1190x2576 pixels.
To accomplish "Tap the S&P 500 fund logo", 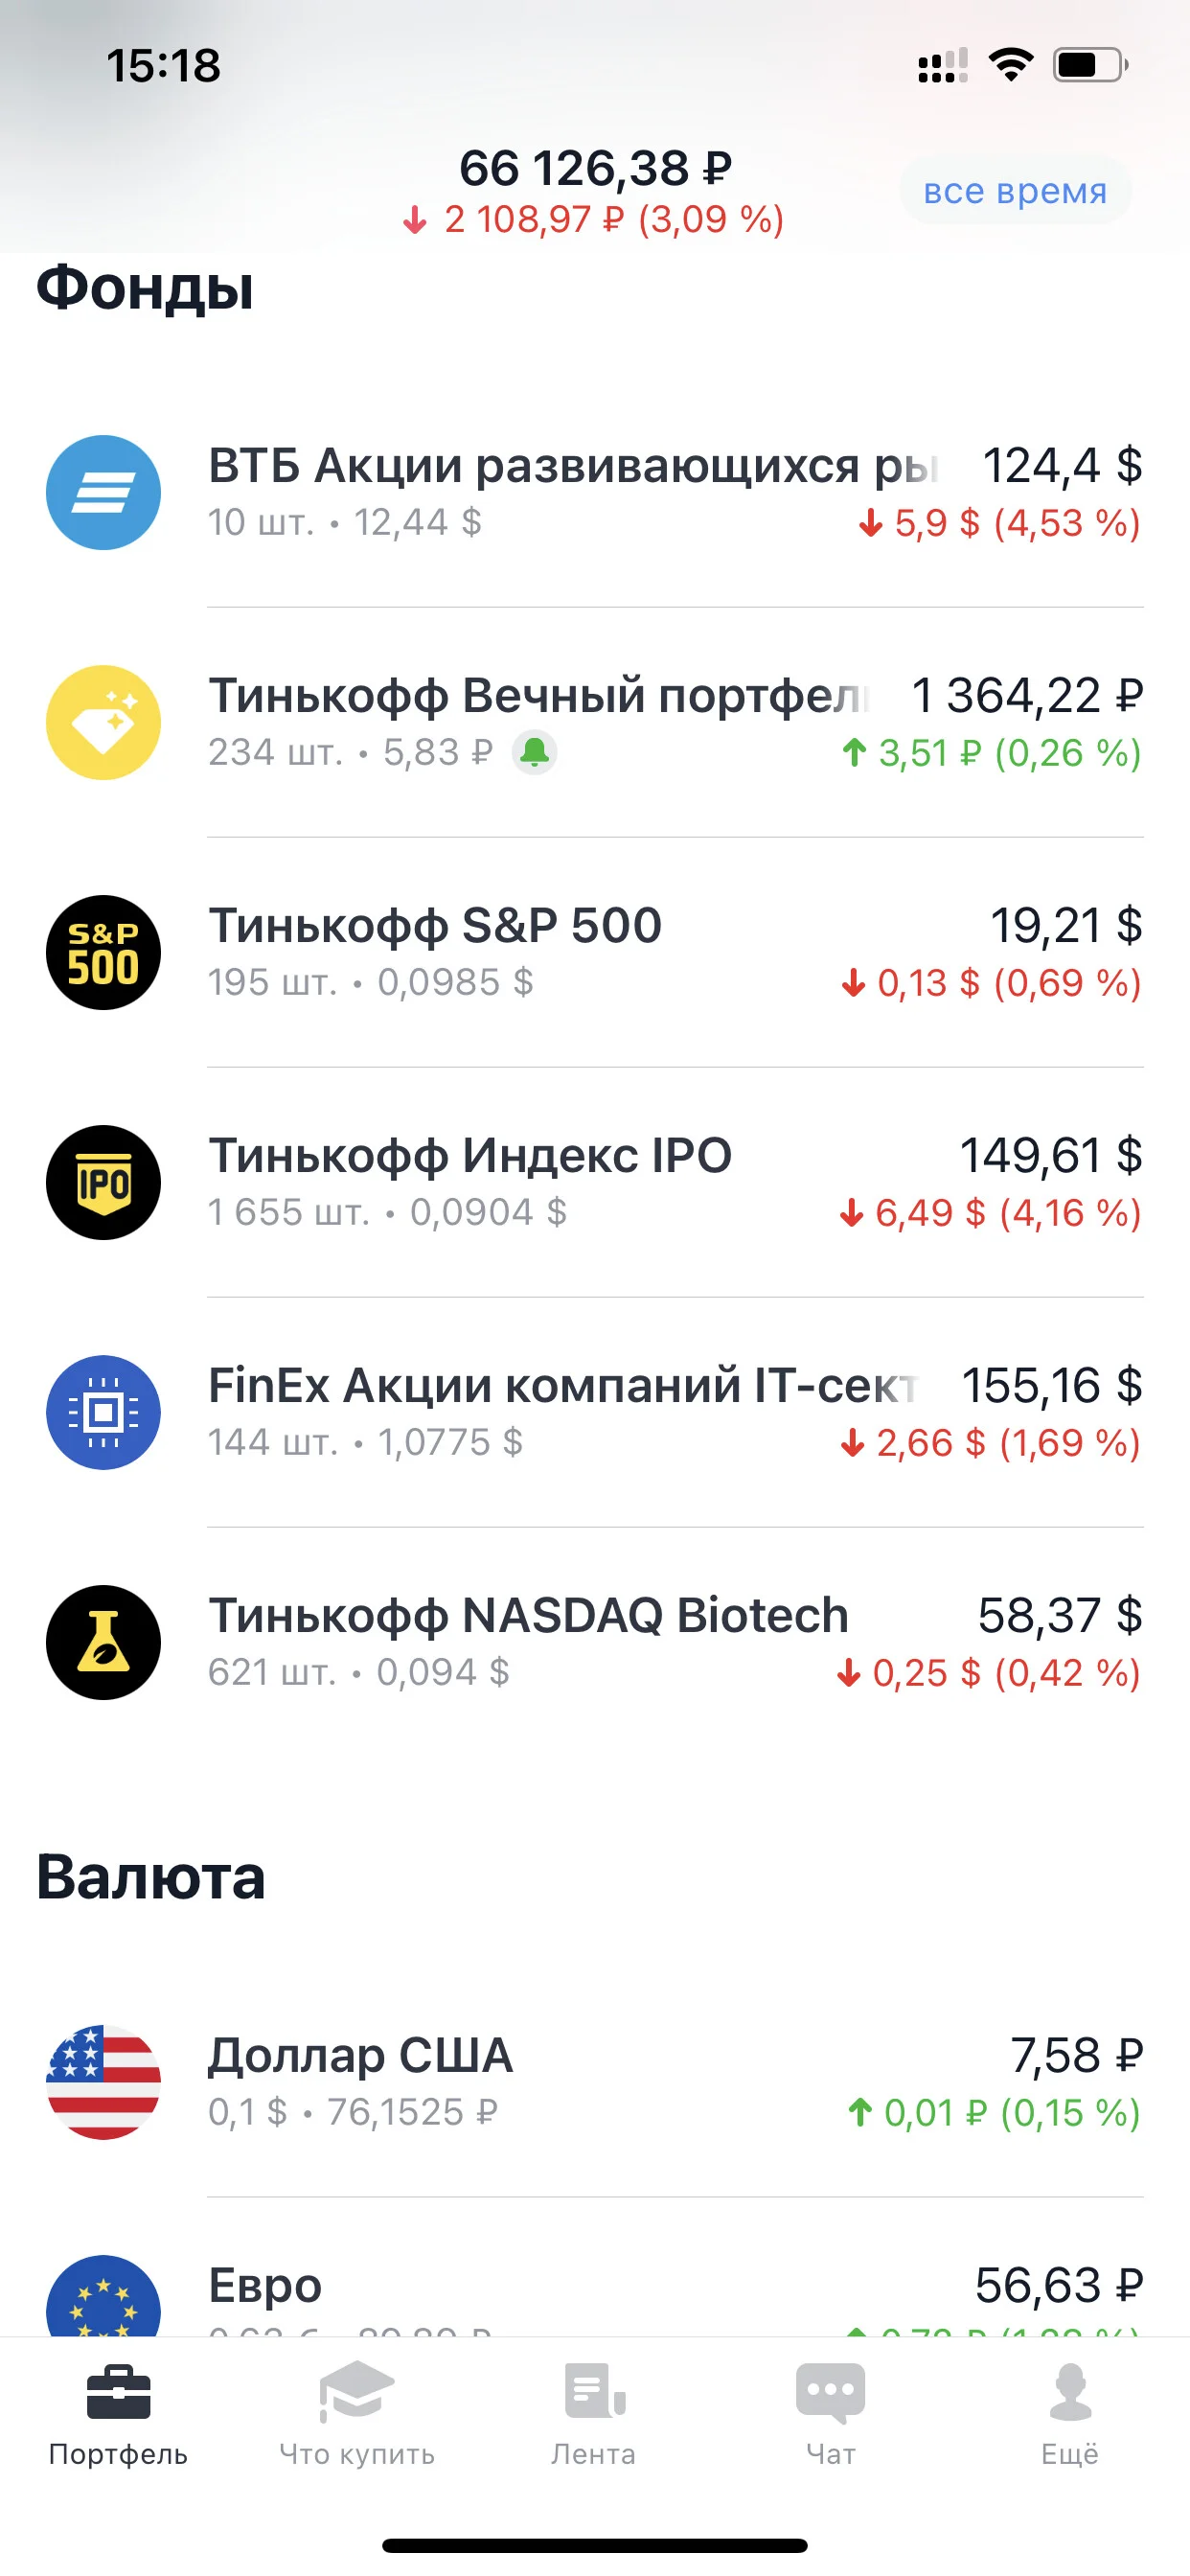I will [103, 952].
